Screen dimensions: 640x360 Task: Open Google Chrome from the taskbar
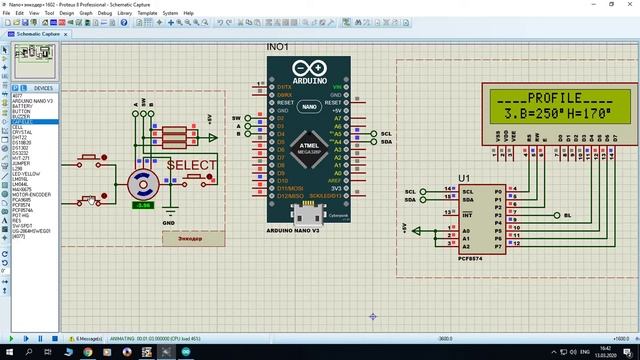point(87,352)
